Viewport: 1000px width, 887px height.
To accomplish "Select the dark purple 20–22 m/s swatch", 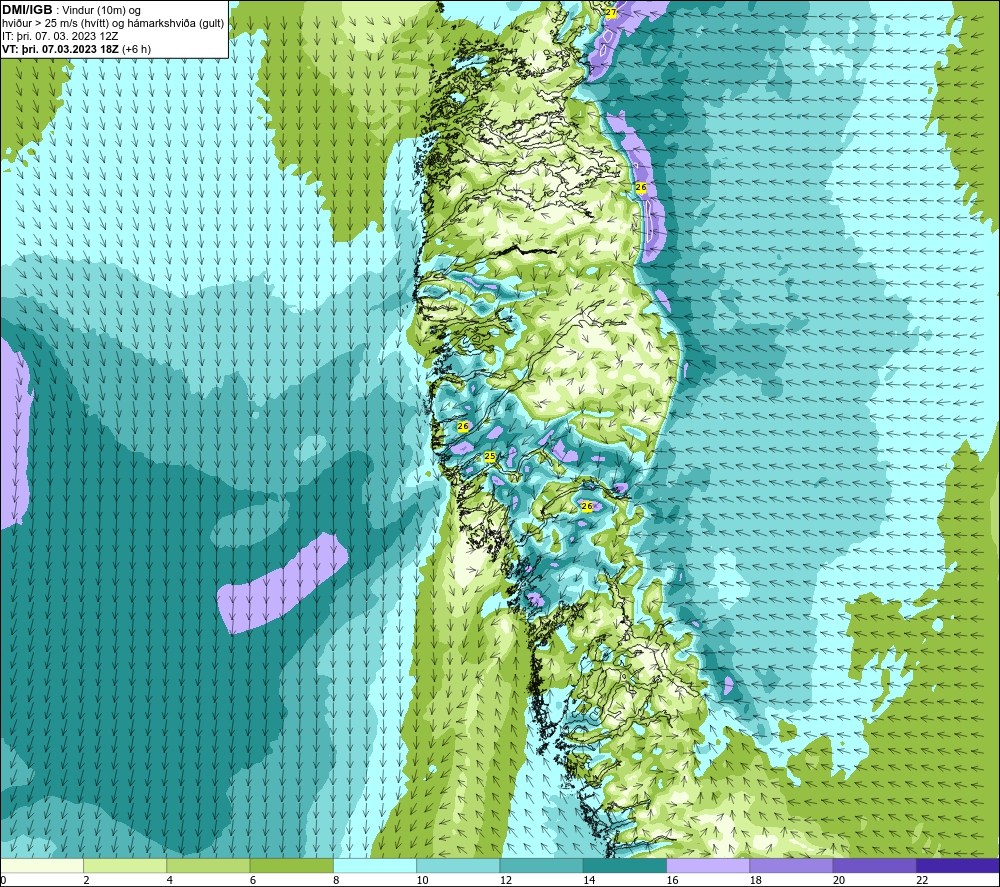I will coord(874,865).
